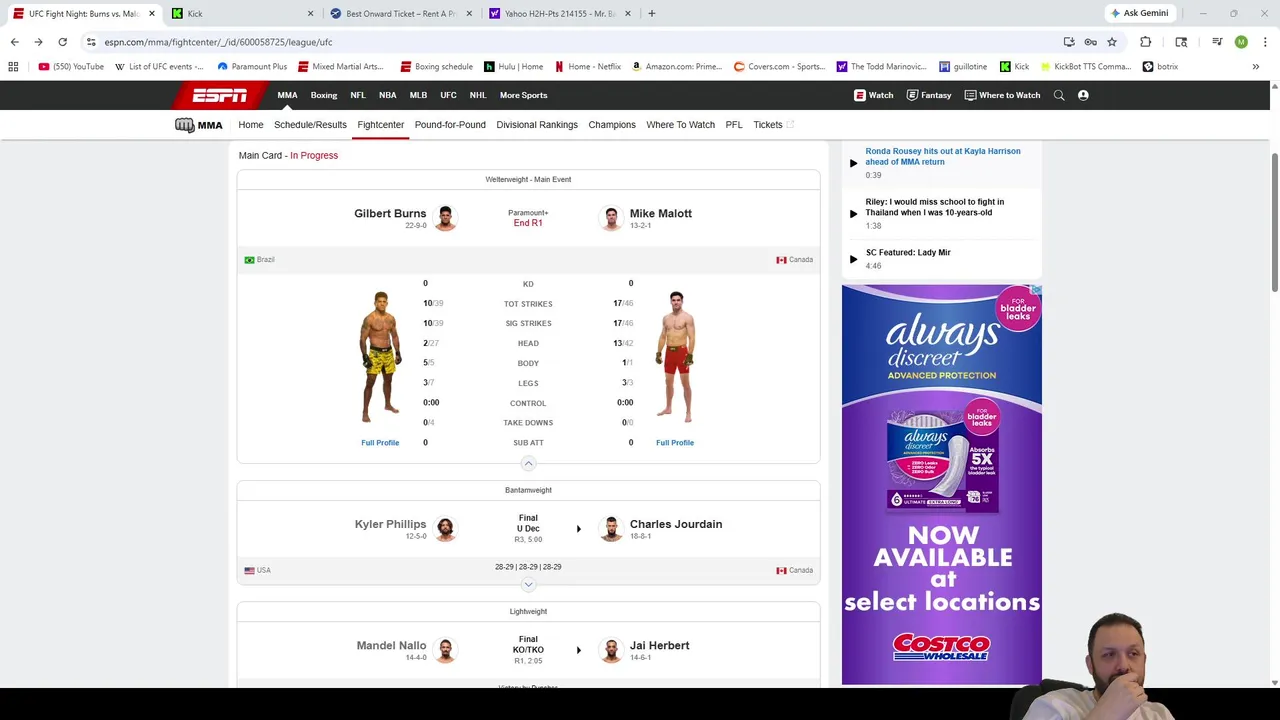Click the ESPN logo

[x=220, y=95]
